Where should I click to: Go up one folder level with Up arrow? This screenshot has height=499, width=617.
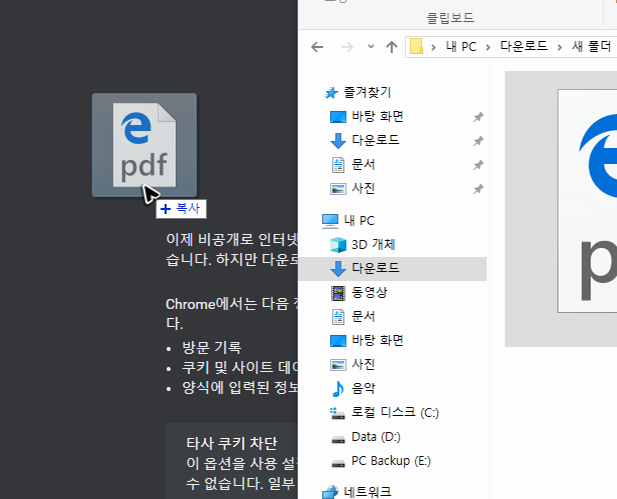point(392,47)
